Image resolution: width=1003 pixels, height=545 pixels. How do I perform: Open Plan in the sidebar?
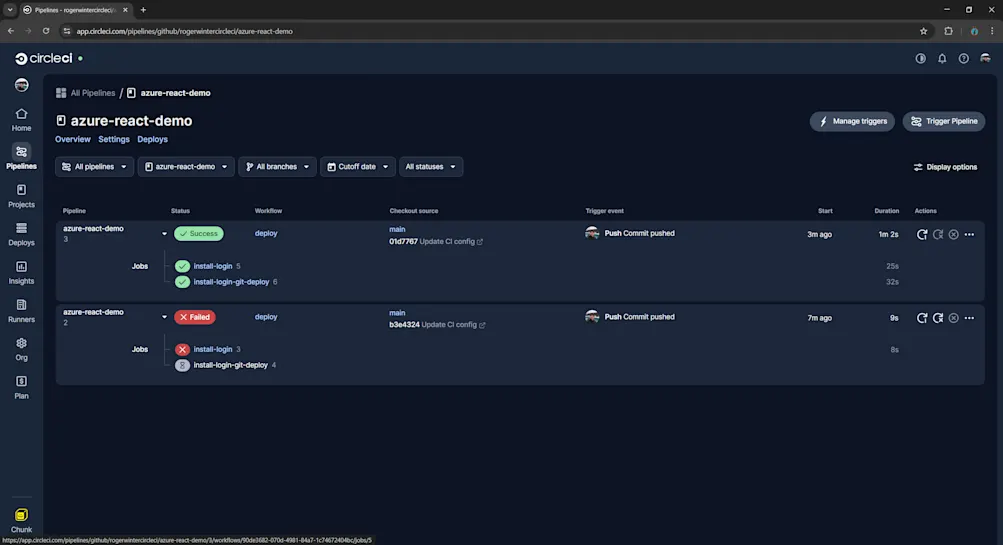[x=21, y=388]
